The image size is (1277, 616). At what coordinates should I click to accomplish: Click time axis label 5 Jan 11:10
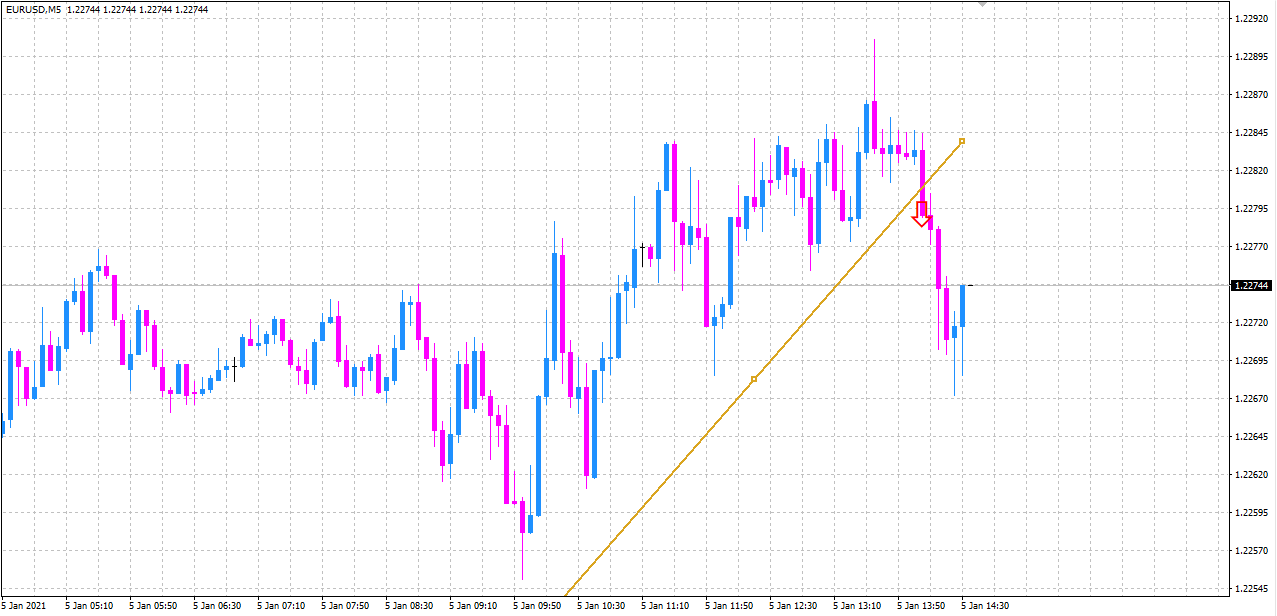point(665,606)
